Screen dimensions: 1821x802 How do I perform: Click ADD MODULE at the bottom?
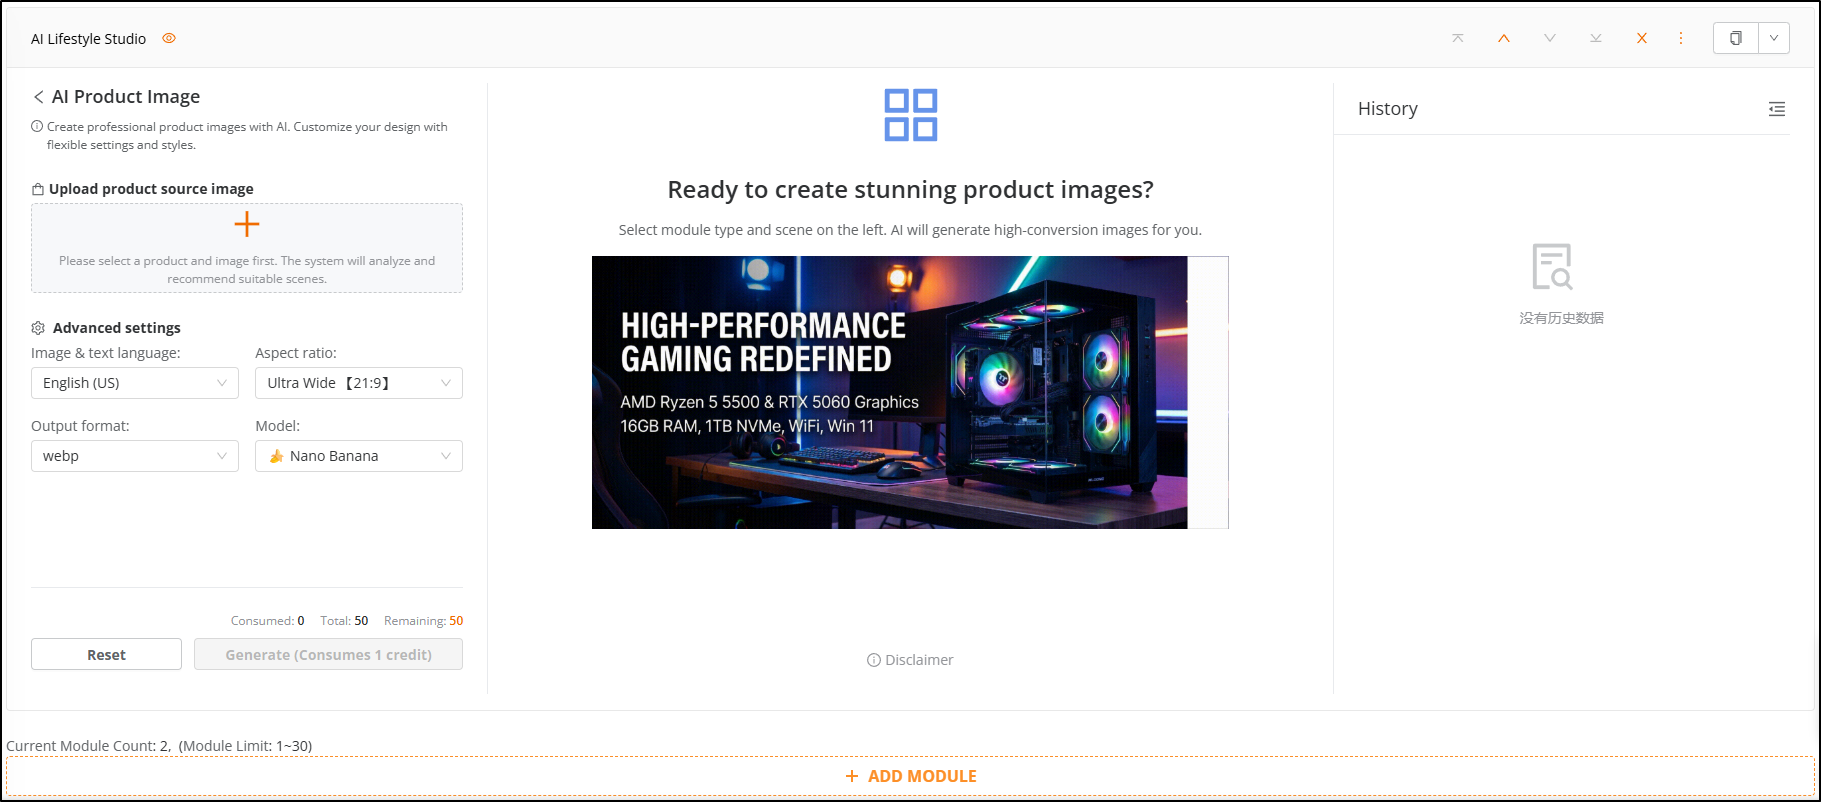[x=910, y=776]
